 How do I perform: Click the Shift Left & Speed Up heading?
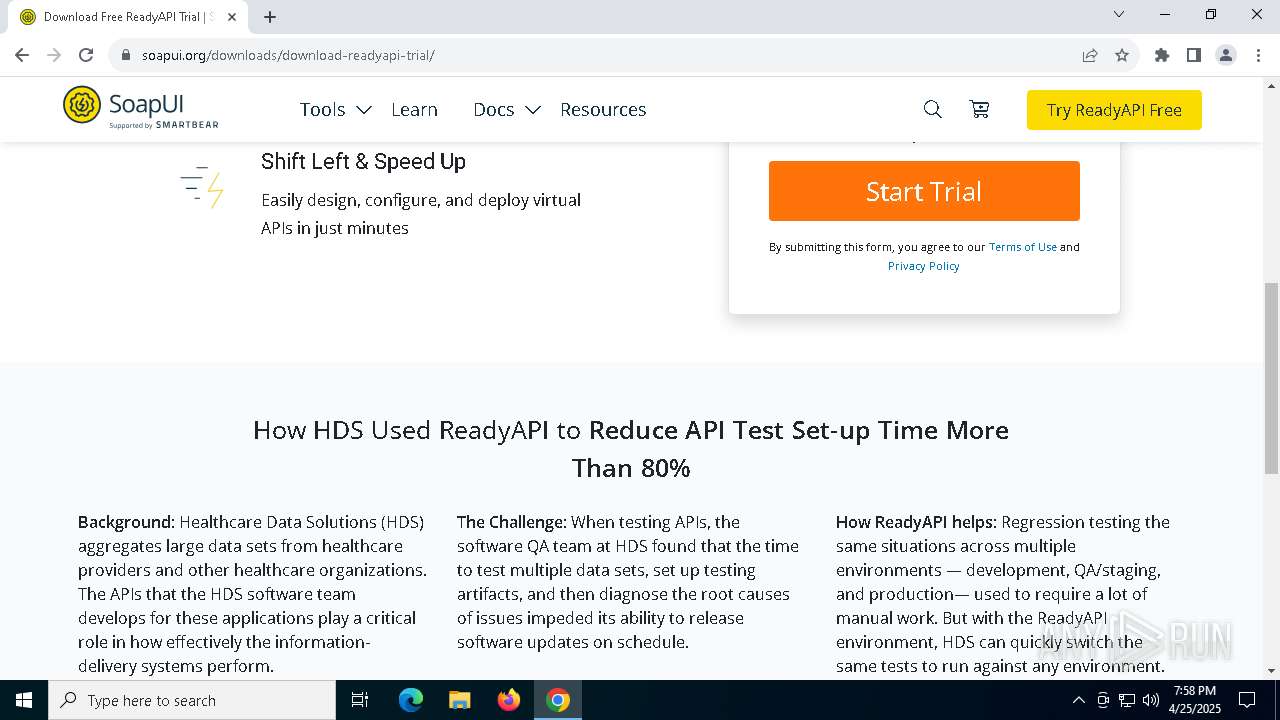click(363, 161)
